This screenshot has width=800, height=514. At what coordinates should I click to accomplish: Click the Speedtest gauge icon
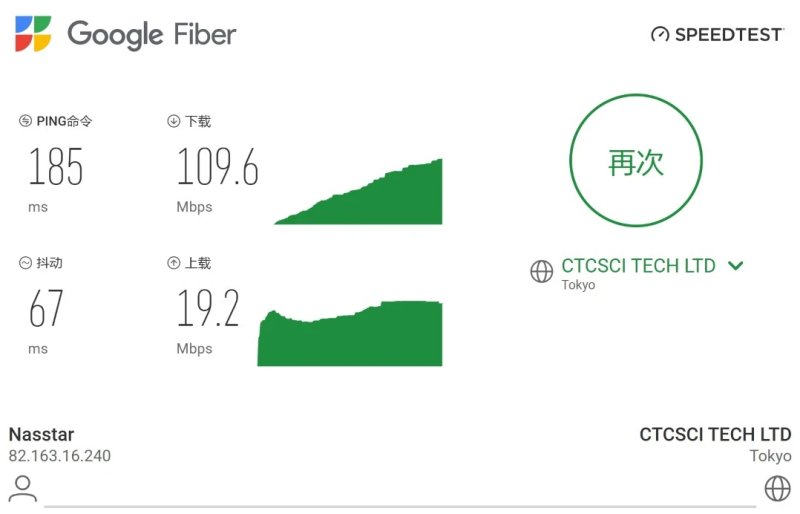click(660, 35)
